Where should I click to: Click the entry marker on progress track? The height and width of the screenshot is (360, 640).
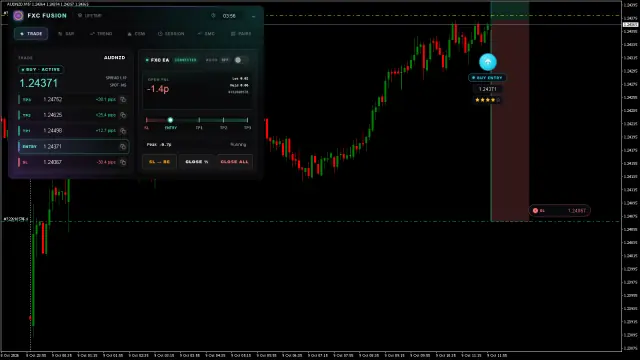tap(170, 120)
